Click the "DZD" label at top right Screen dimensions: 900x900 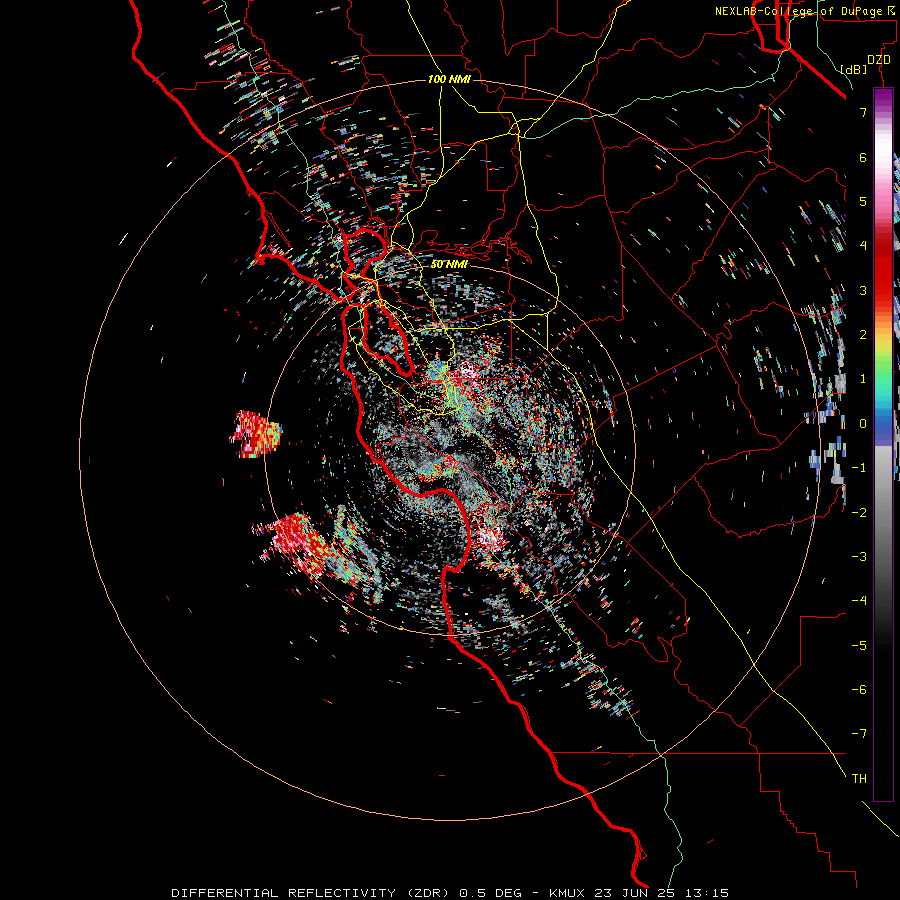[879, 60]
